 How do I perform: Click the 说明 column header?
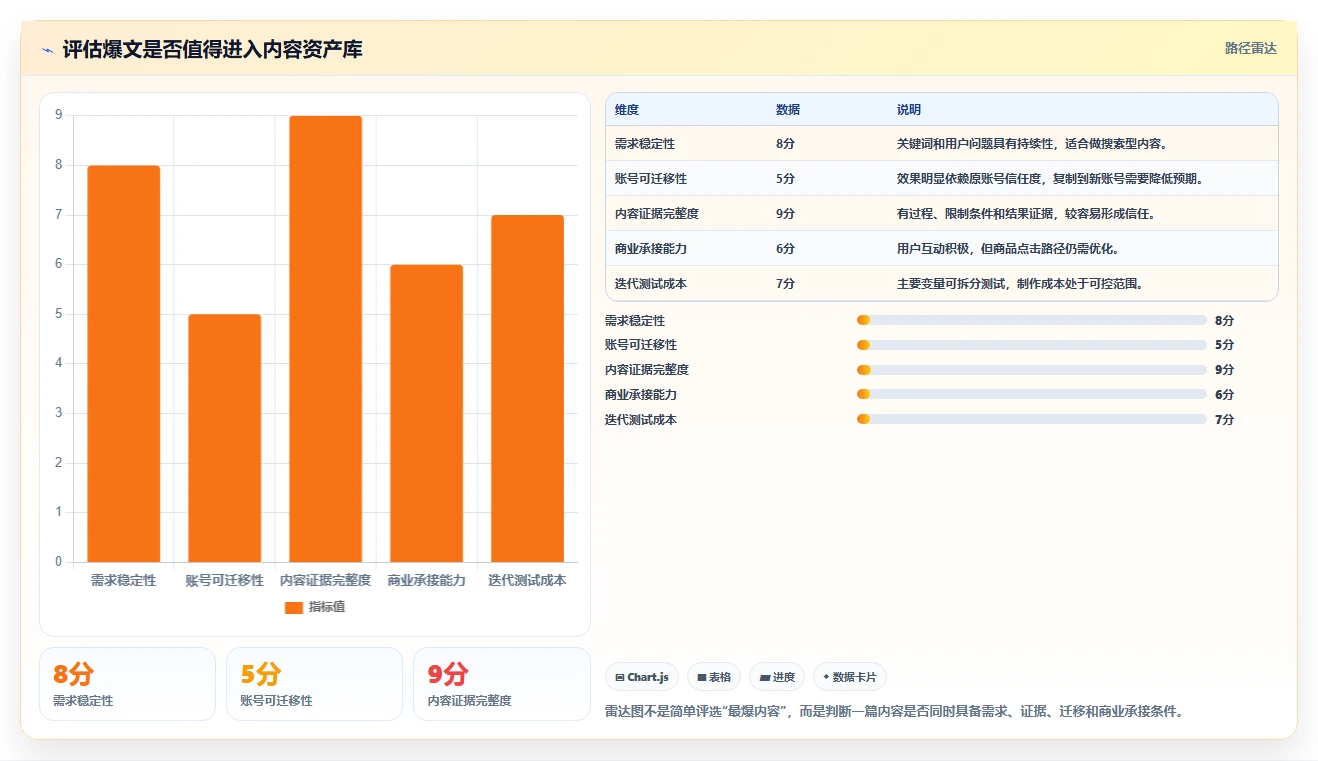click(x=909, y=110)
